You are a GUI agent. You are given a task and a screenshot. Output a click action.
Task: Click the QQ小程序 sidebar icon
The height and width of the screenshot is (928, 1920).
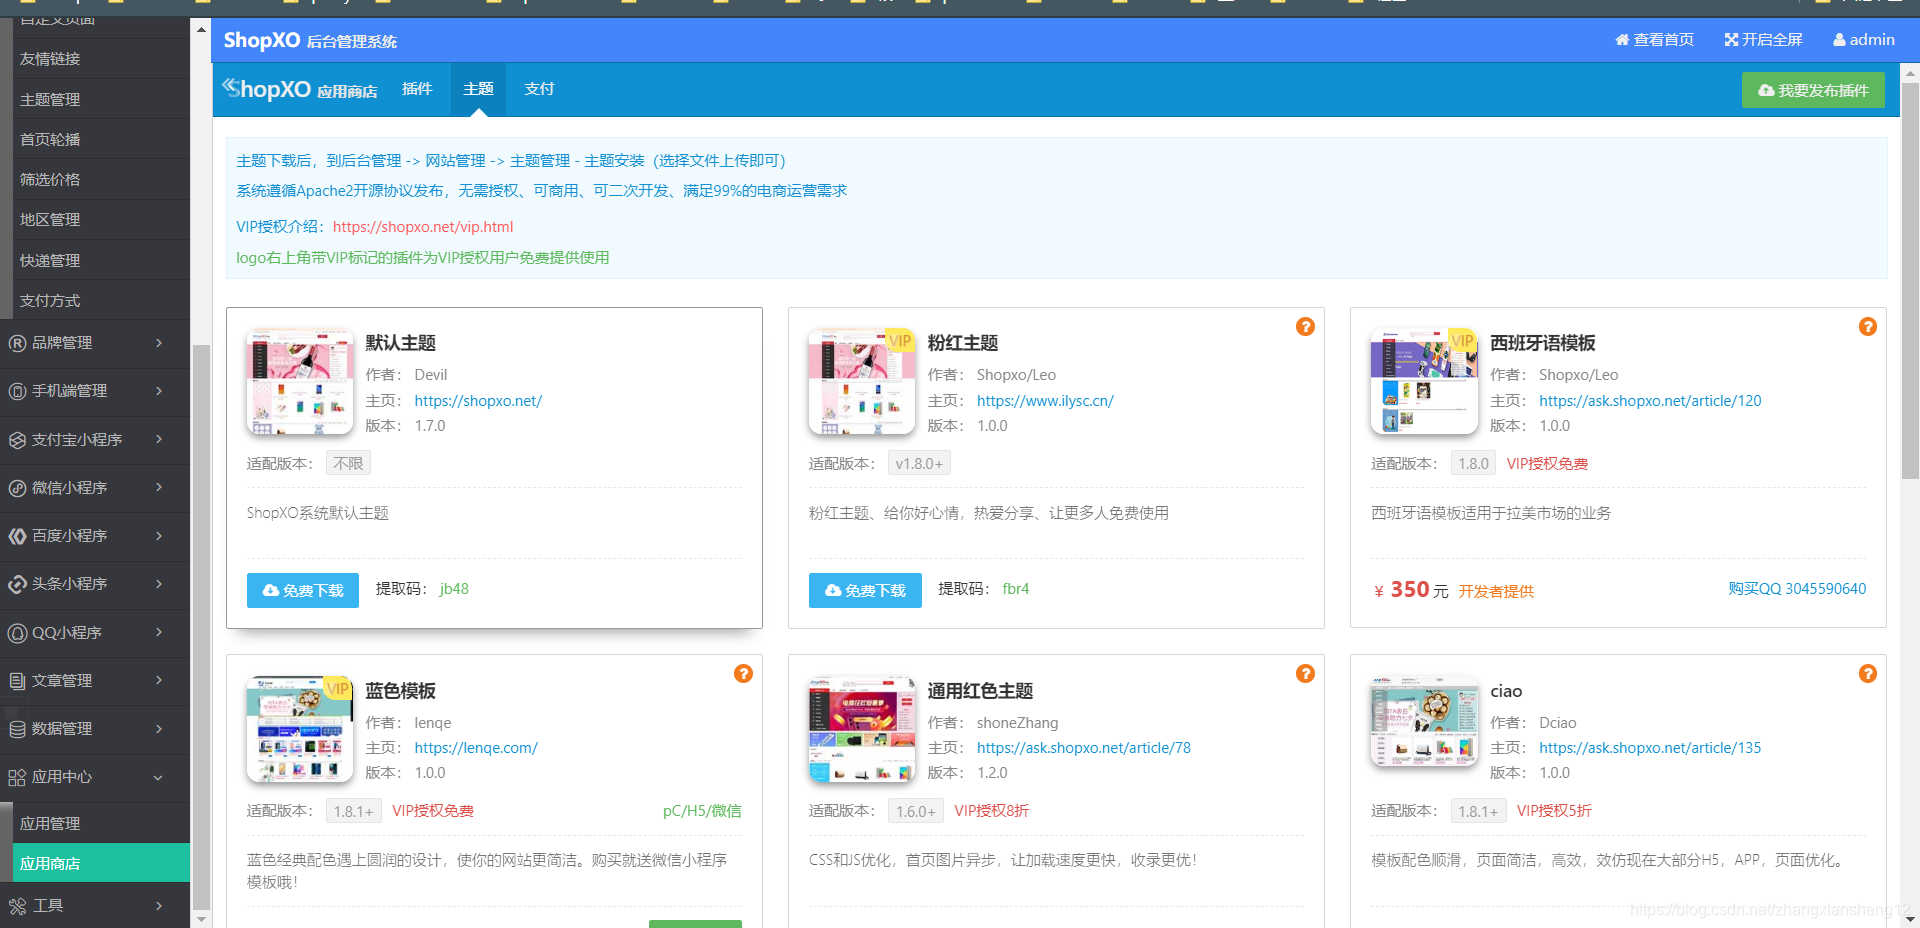[x=17, y=633]
